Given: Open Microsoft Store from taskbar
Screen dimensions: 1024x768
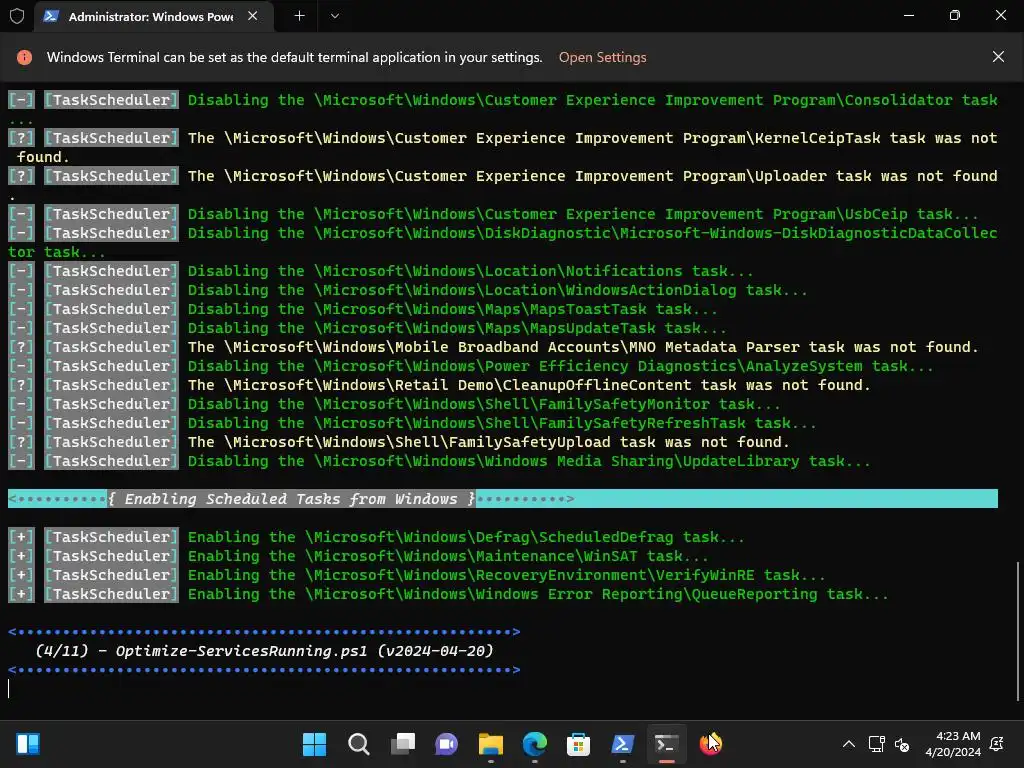Looking at the screenshot, I should click(x=578, y=744).
